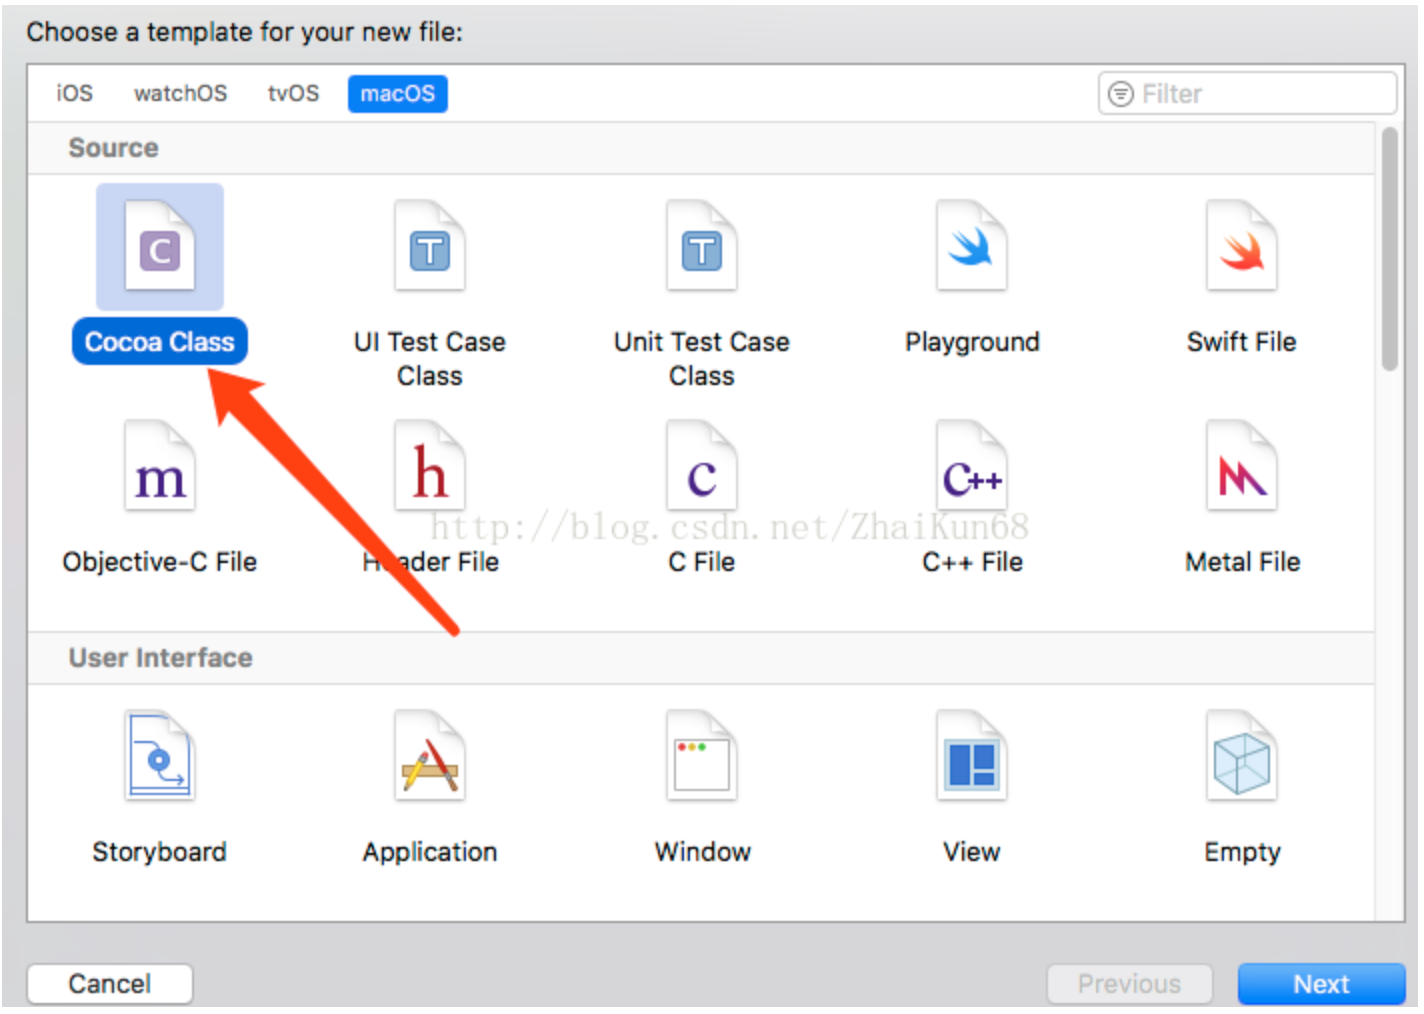The height and width of the screenshot is (1014, 1424).
Task: Click the Cocoa Class label
Action: click(160, 342)
